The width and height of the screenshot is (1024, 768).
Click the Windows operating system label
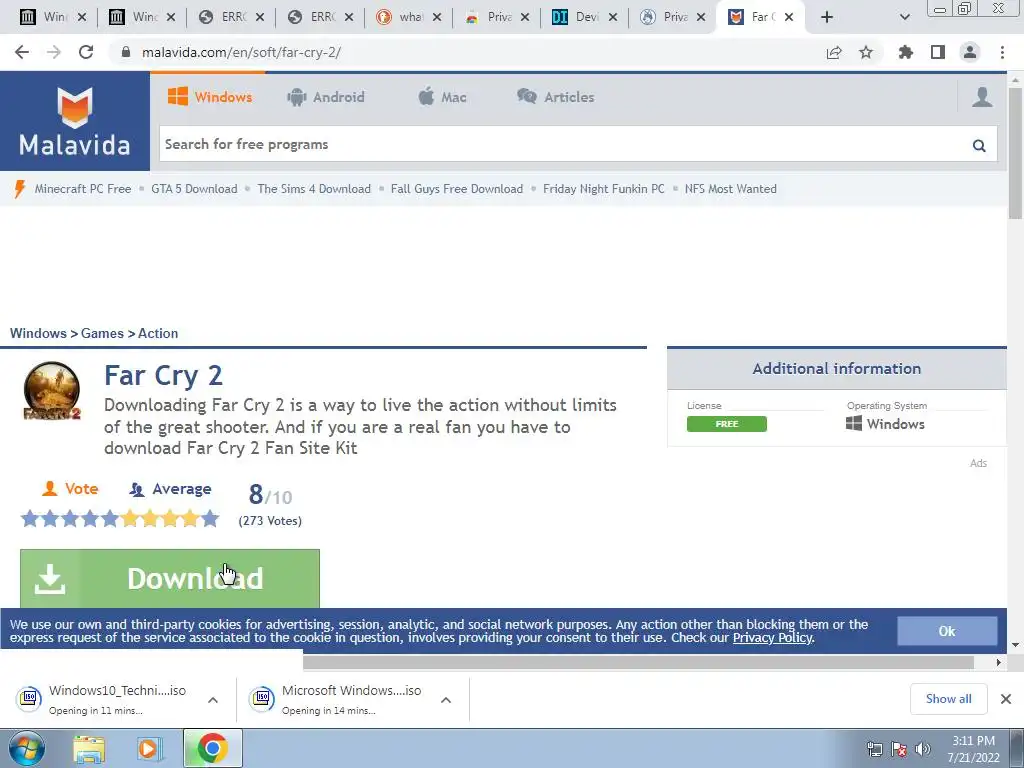pos(885,424)
